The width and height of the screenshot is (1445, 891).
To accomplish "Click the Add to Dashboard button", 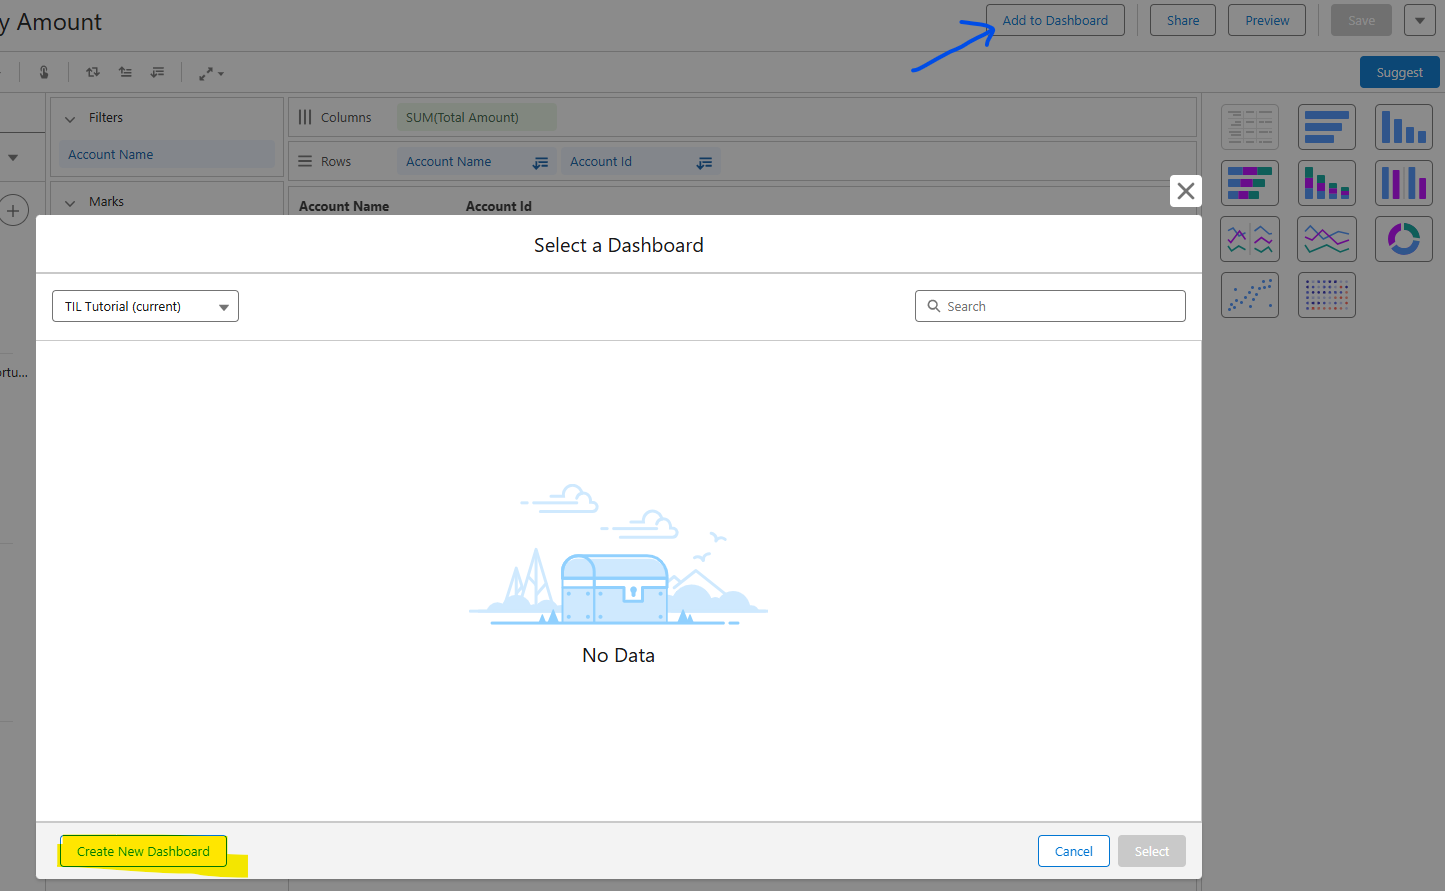I will (1055, 20).
